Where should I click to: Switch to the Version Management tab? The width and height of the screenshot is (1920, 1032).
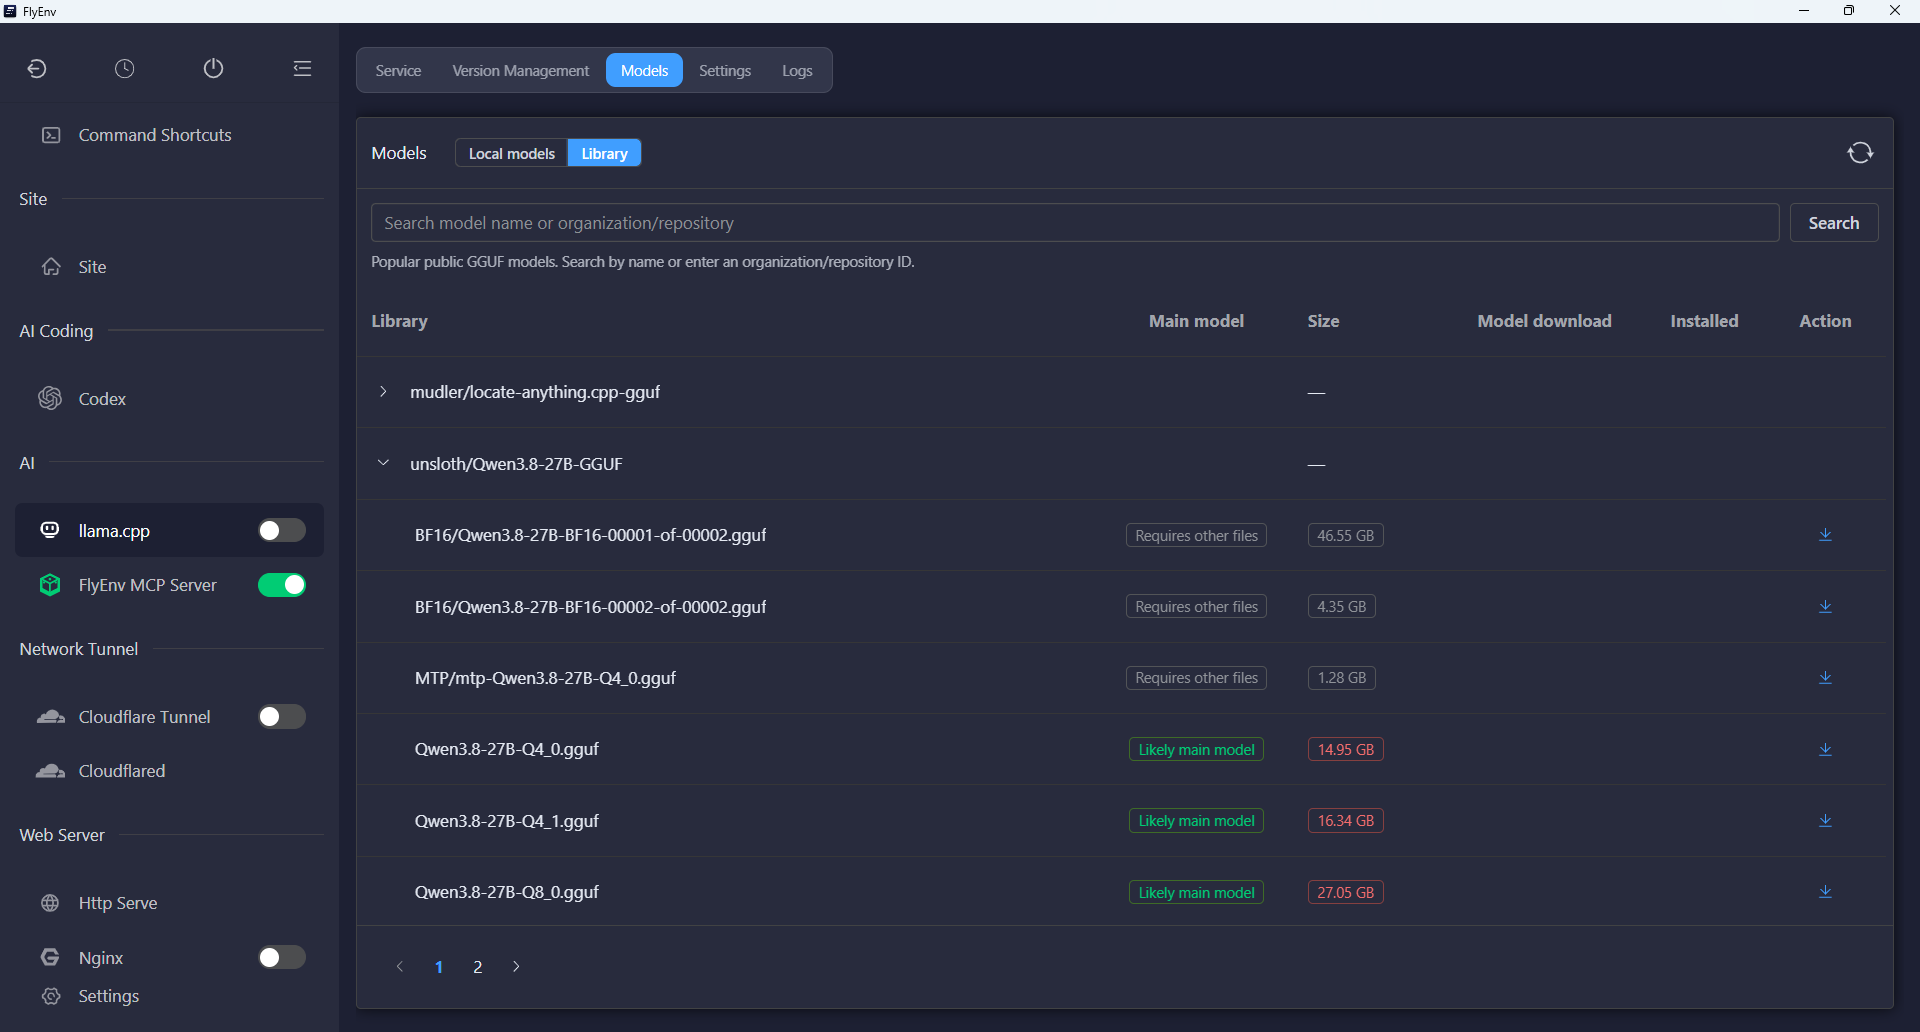[x=520, y=71]
